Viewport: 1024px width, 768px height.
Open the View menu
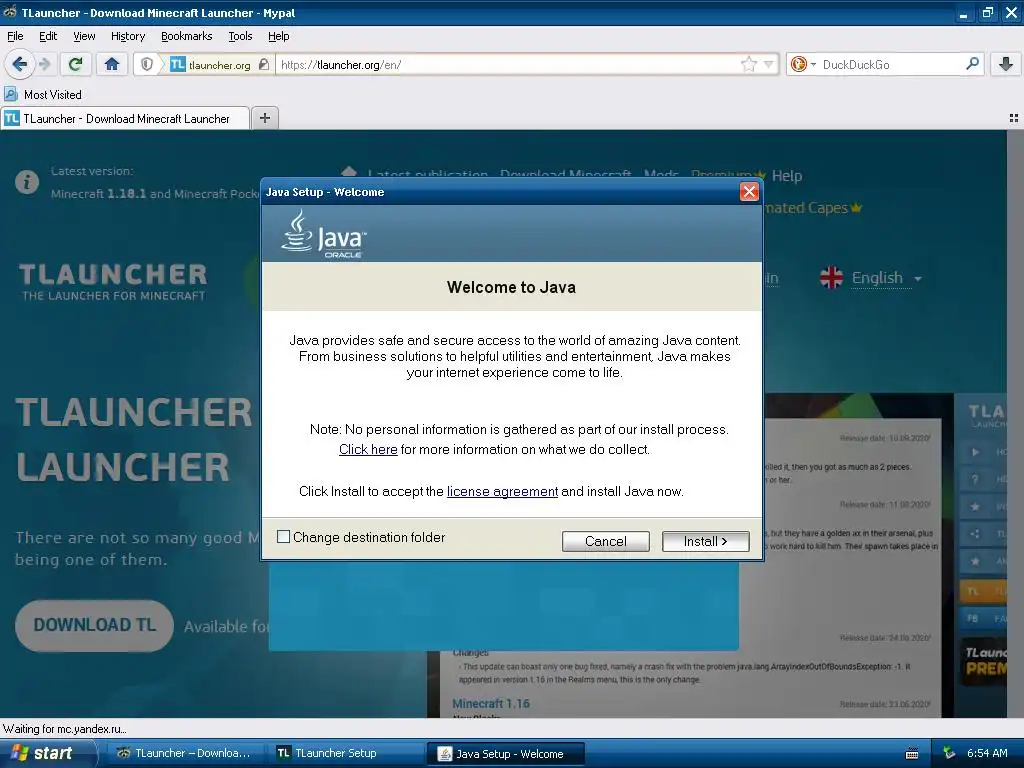click(x=84, y=36)
